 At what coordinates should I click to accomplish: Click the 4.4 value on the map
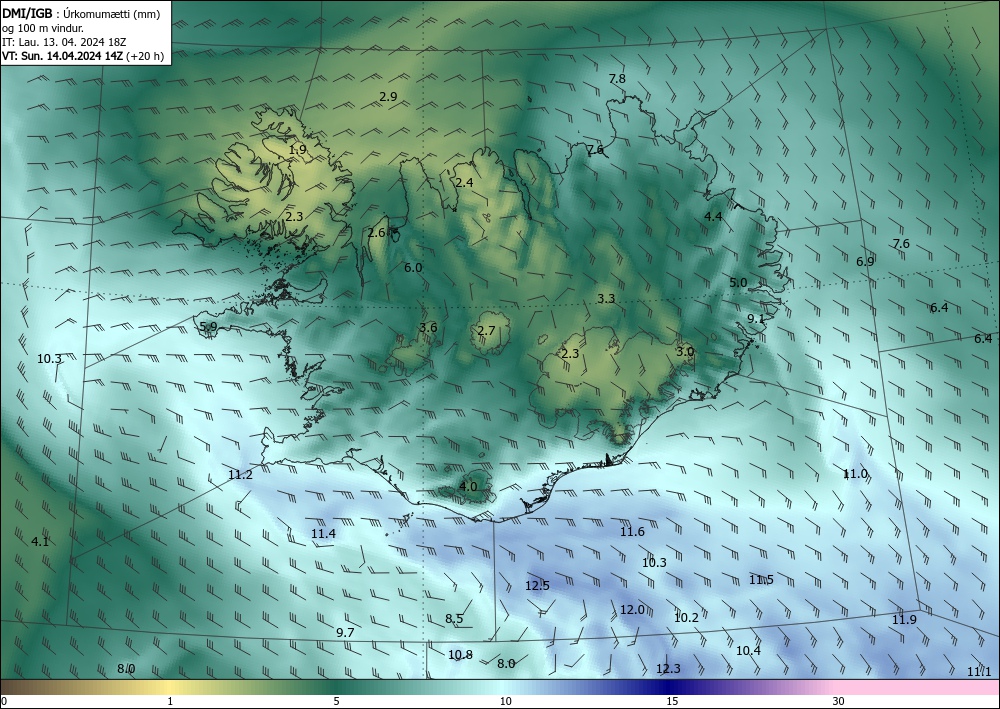click(713, 217)
